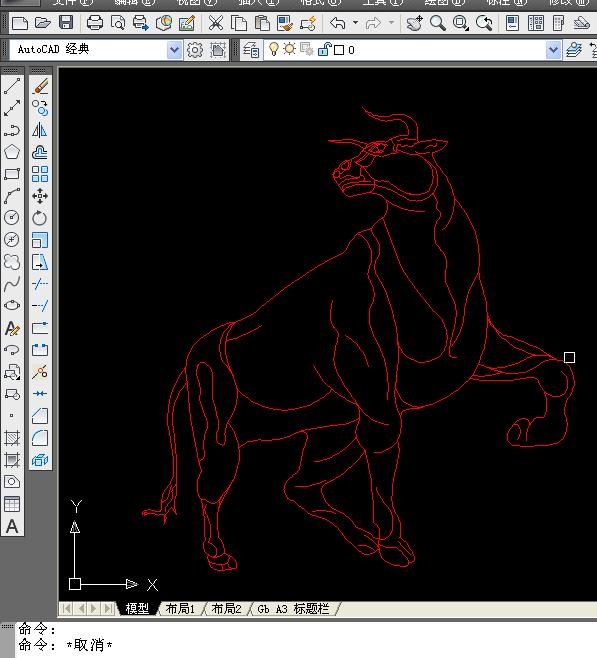This screenshot has height=658, width=597.
Task: Select the Ellipse tool
Action: pos(12,306)
